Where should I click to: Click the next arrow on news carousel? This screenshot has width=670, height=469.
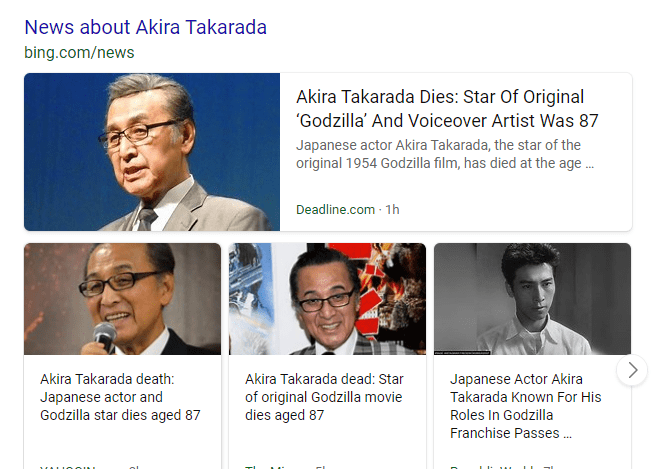click(x=632, y=370)
